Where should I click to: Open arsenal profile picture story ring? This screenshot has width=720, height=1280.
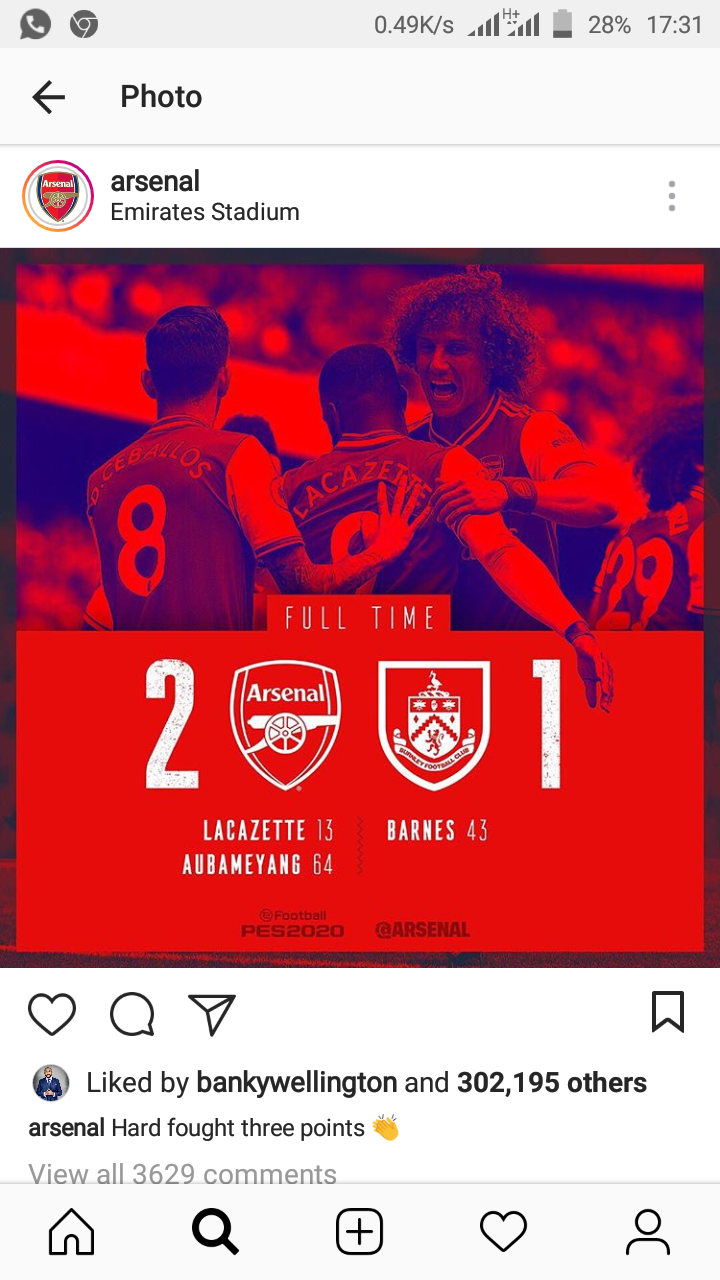click(x=58, y=196)
